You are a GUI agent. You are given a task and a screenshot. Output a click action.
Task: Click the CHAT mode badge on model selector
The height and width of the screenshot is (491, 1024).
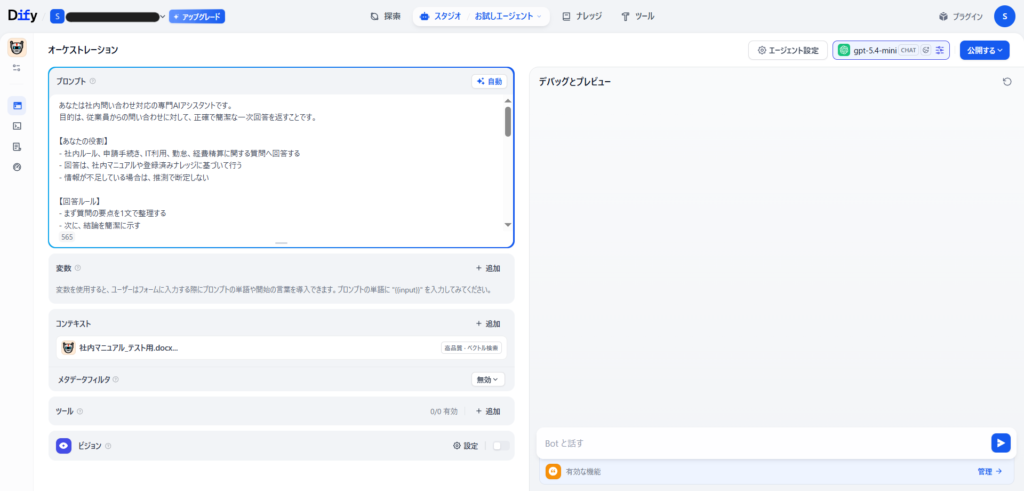908,50
